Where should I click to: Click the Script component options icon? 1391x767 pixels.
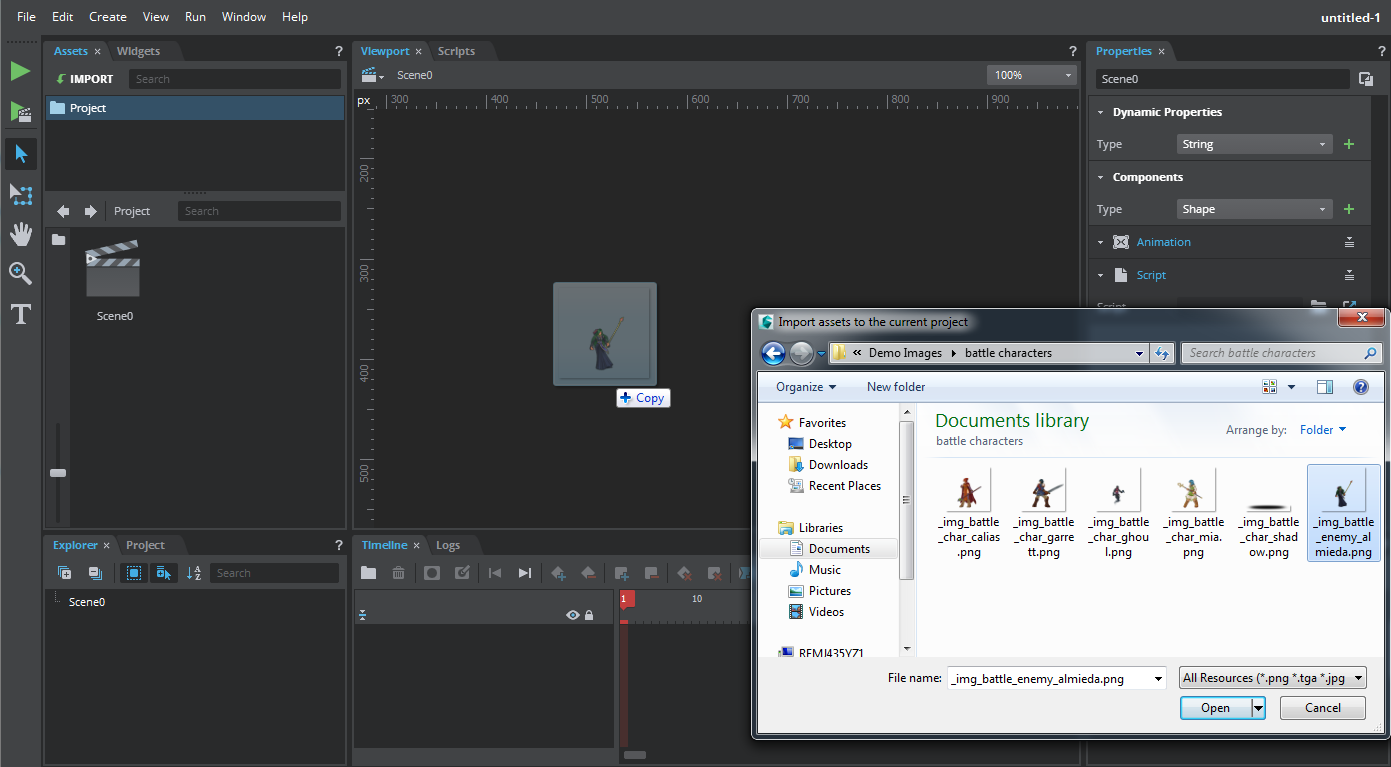[1349, 275]
